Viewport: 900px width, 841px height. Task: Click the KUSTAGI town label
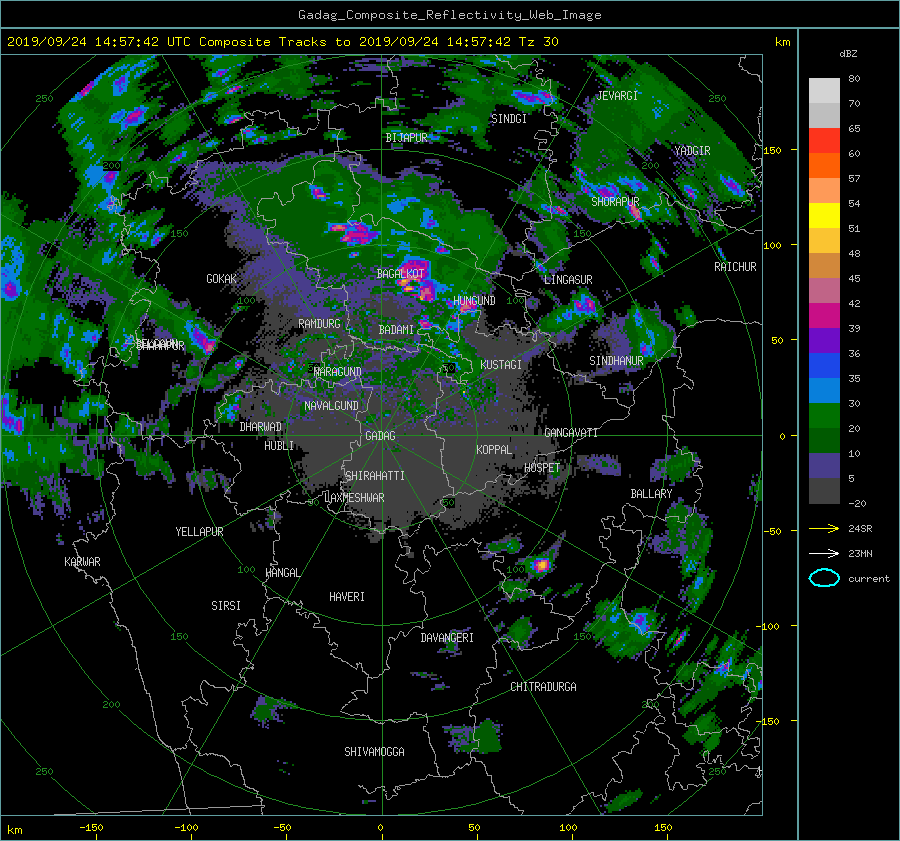coord(501,365)
